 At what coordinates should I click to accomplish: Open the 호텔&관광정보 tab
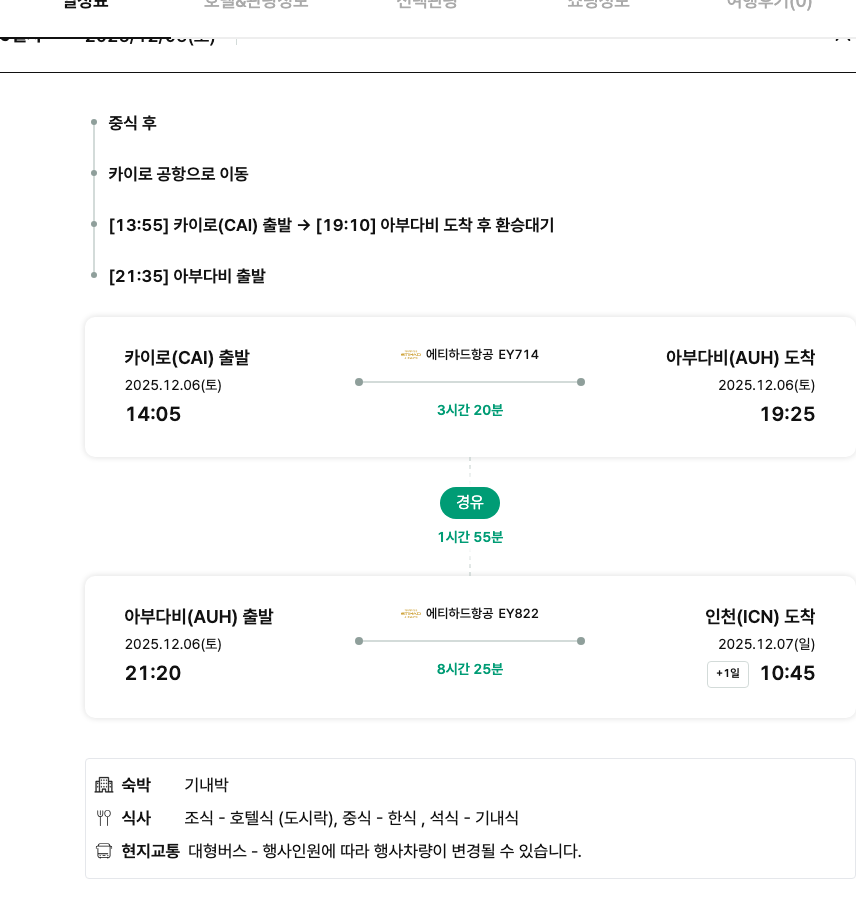256,3
